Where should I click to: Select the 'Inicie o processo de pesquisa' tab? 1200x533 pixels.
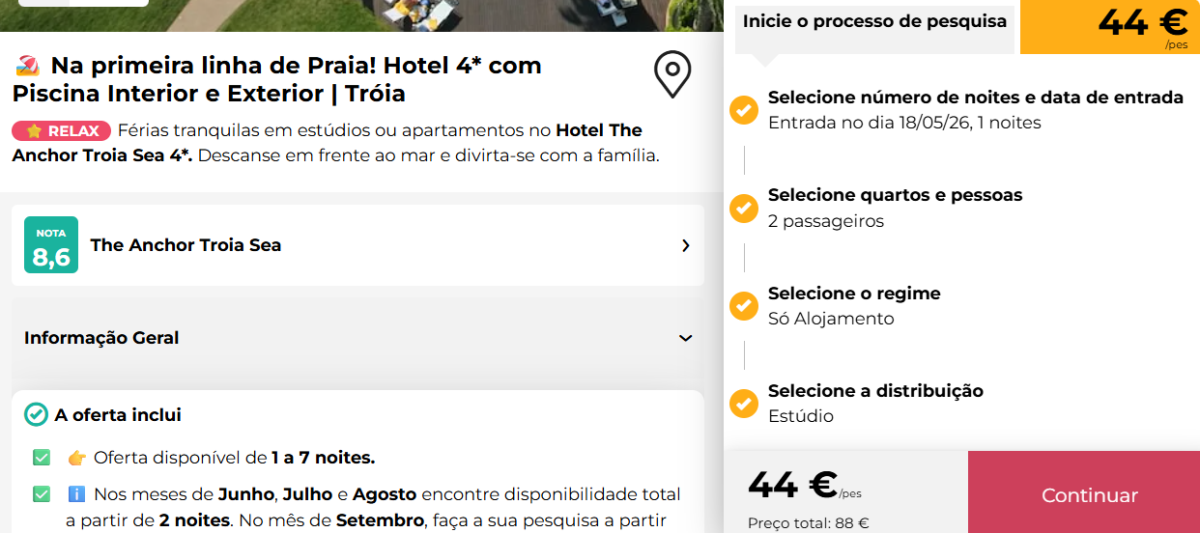(875, 22)
